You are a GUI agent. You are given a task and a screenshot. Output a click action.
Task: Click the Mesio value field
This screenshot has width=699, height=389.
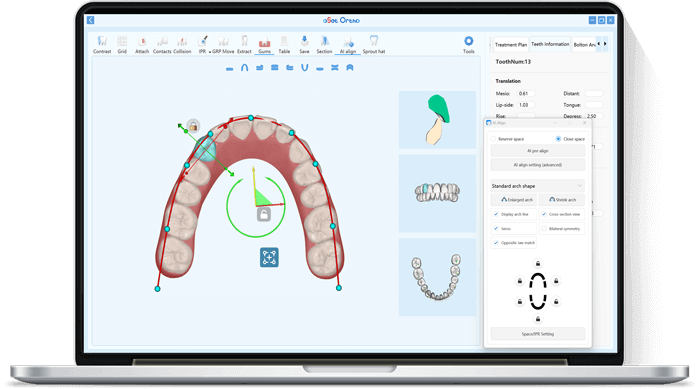point(526,94)
